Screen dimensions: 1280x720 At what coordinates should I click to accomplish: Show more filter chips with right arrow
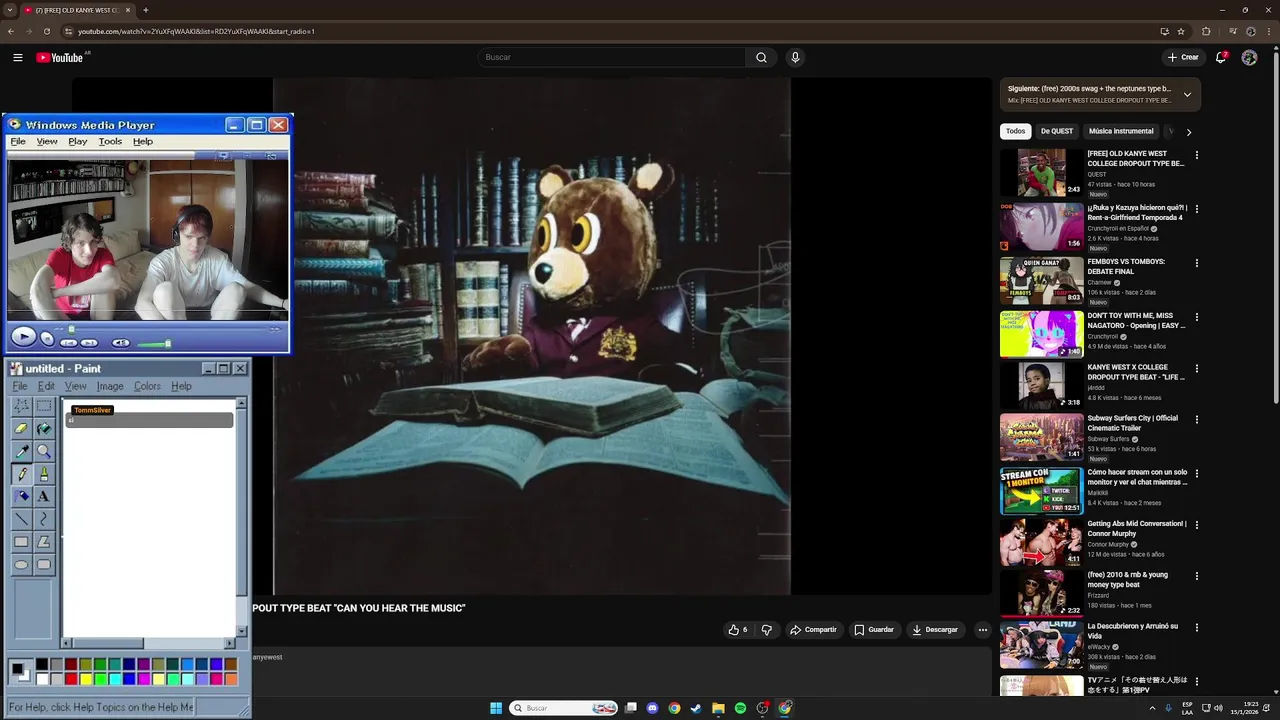click(1189, 132)
